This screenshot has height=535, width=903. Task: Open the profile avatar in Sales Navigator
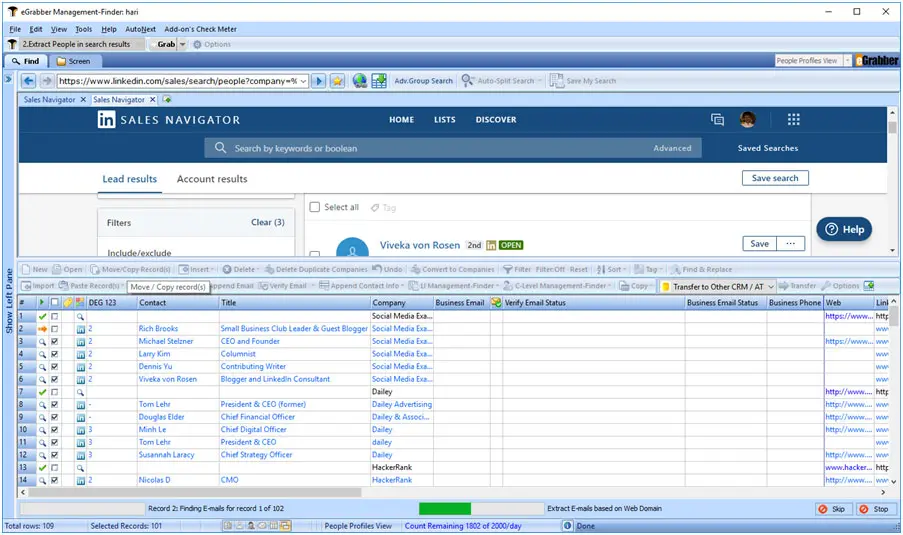coord(748,119)
